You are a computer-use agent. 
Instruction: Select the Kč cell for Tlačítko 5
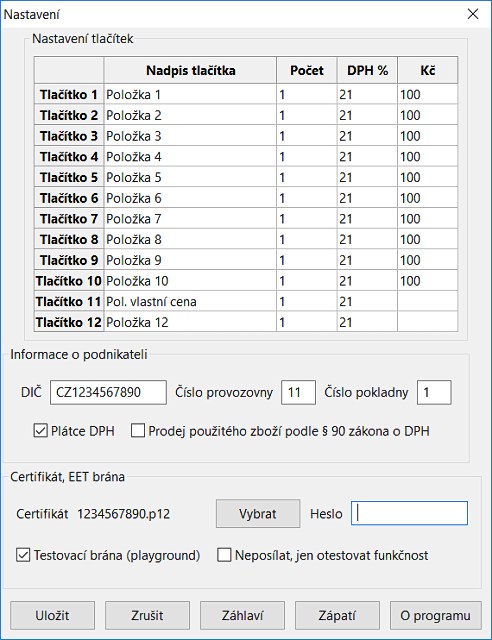427,178
